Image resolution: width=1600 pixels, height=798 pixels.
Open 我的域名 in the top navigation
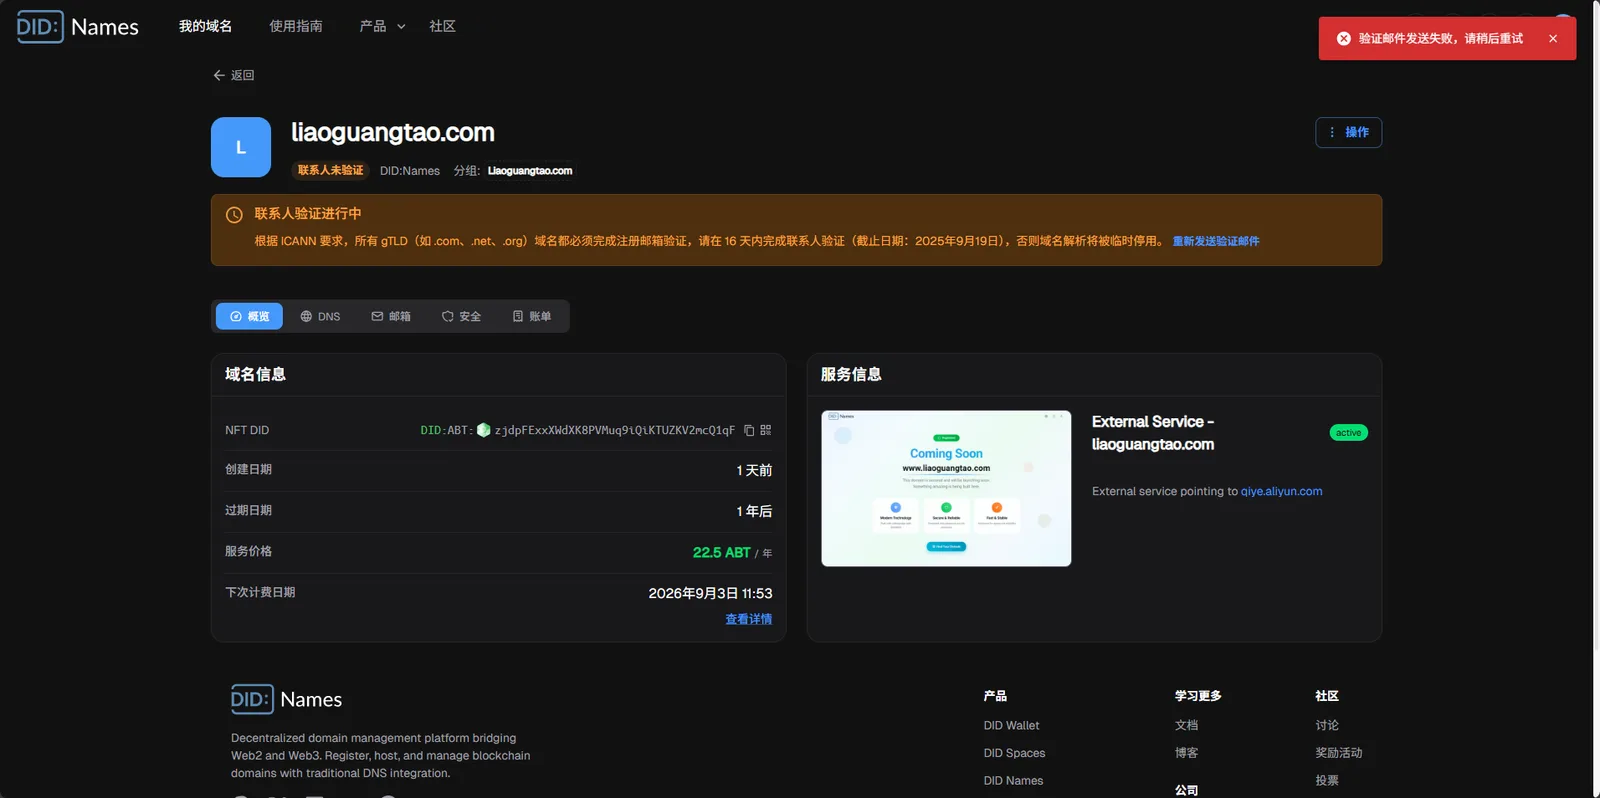[x=205, y=26]
